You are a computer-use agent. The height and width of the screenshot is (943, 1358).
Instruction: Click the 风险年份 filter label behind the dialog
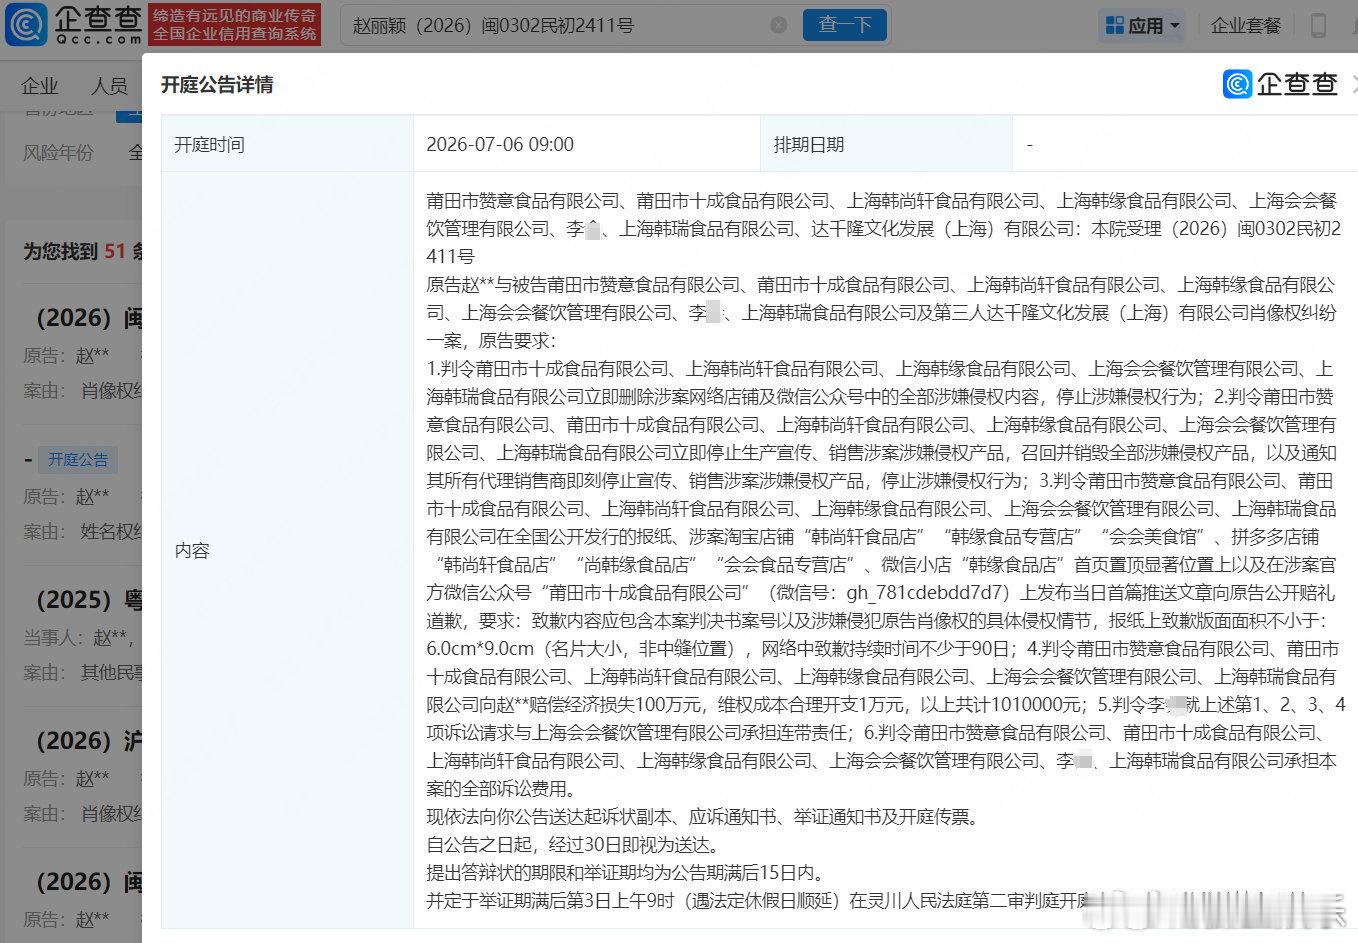pyautogui.click(x=58, y=153)
